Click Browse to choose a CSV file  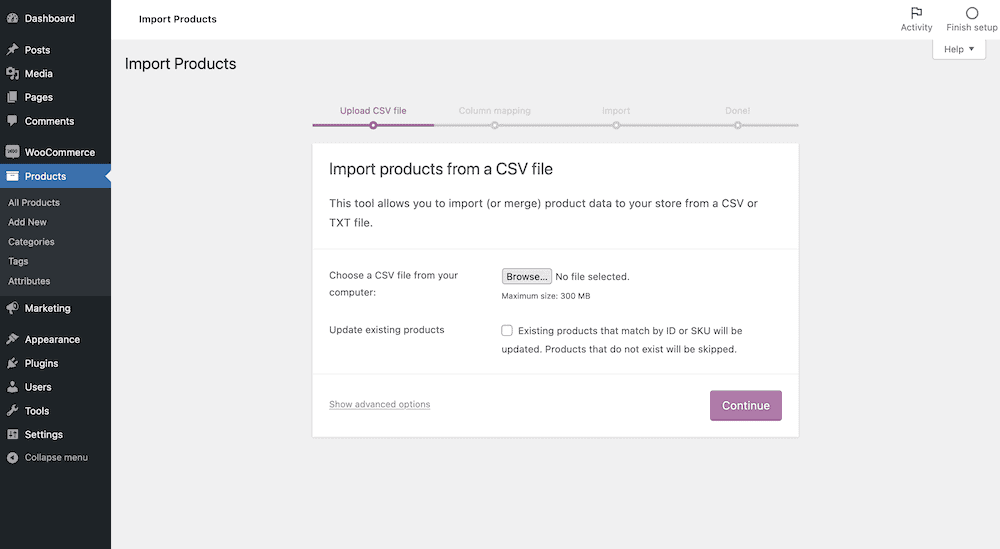(526, 276)
